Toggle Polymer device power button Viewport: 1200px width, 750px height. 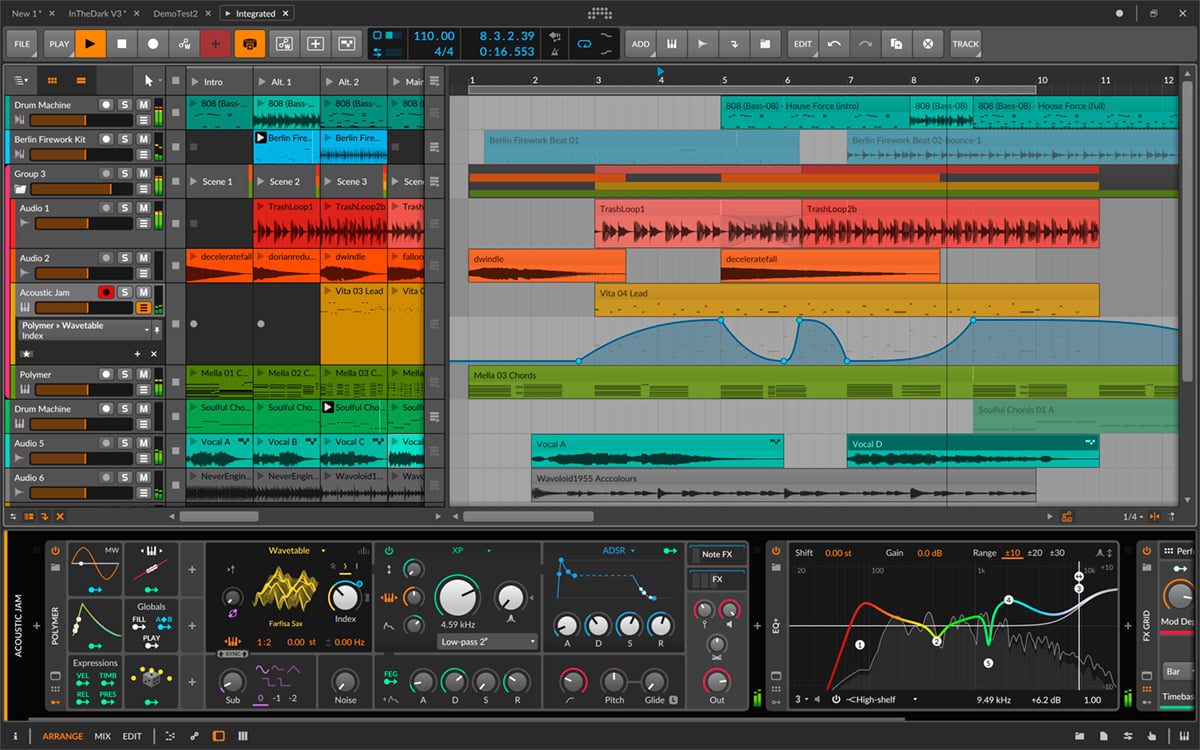[x=55, y=550]
